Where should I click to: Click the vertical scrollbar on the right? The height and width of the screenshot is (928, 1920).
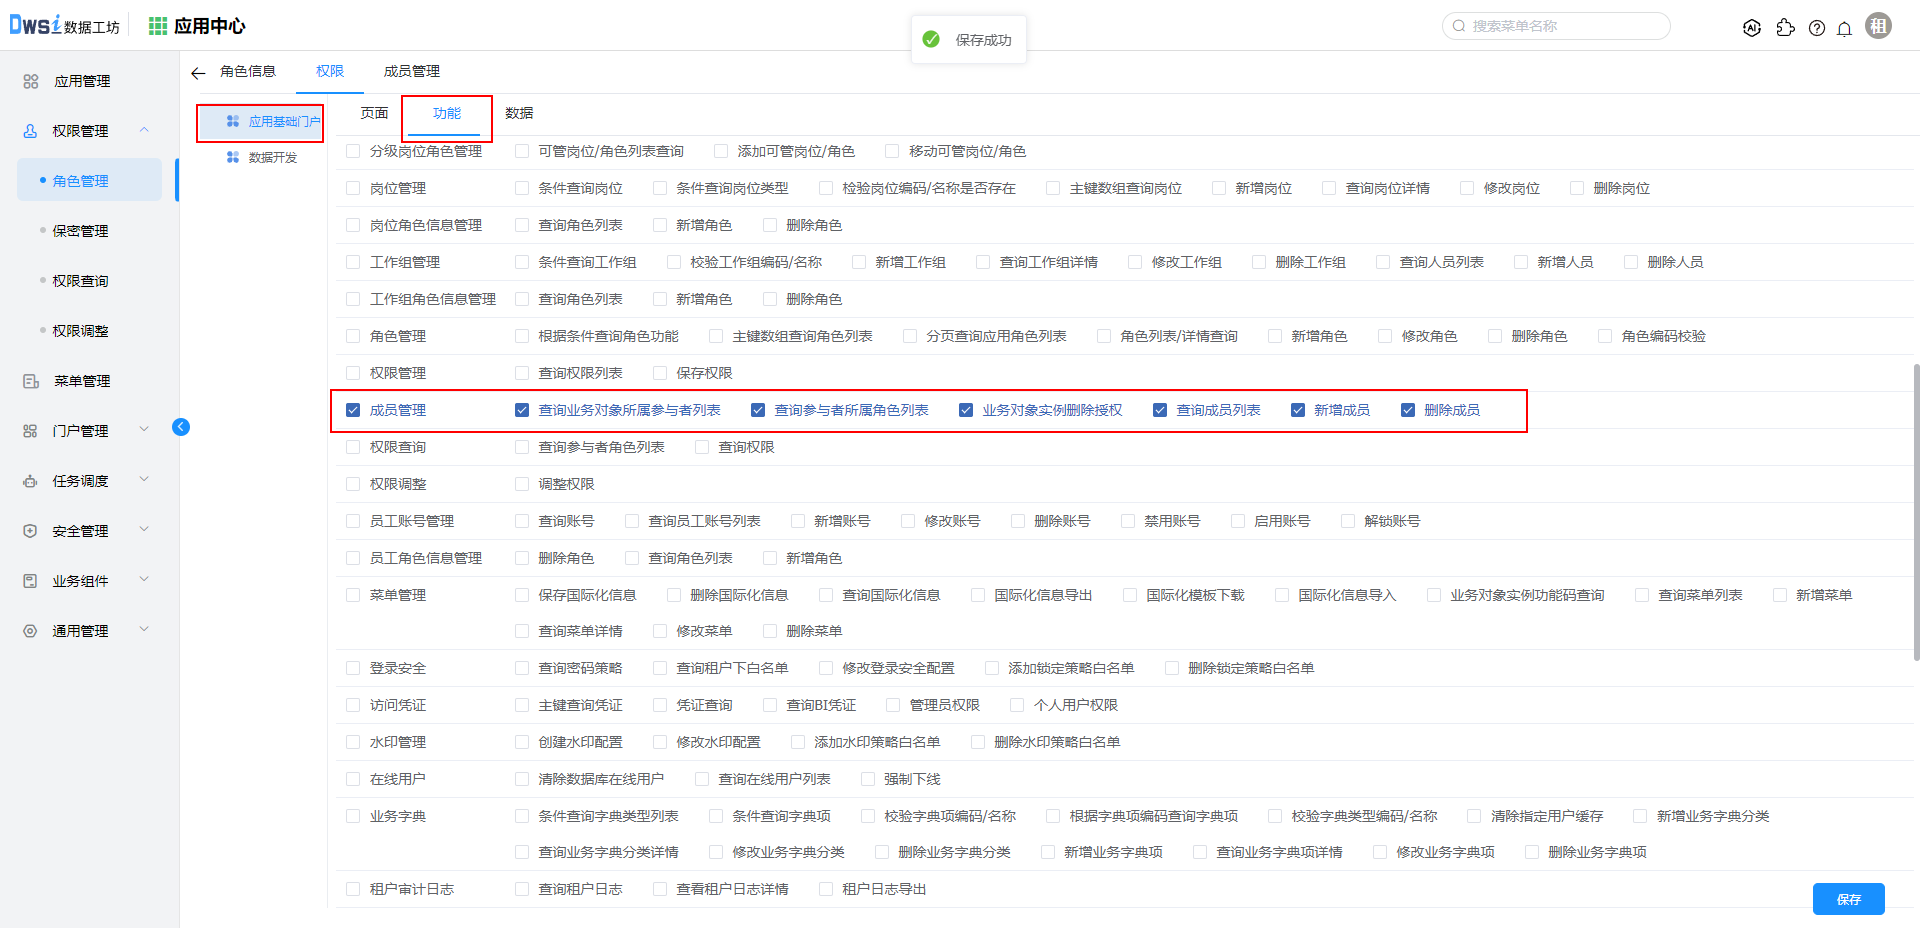(x=1915, y=510)
